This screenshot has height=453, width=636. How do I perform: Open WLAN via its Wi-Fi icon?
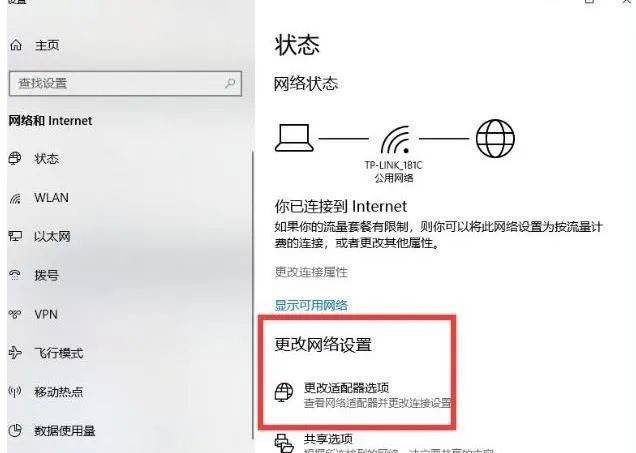tap(15, 198)
